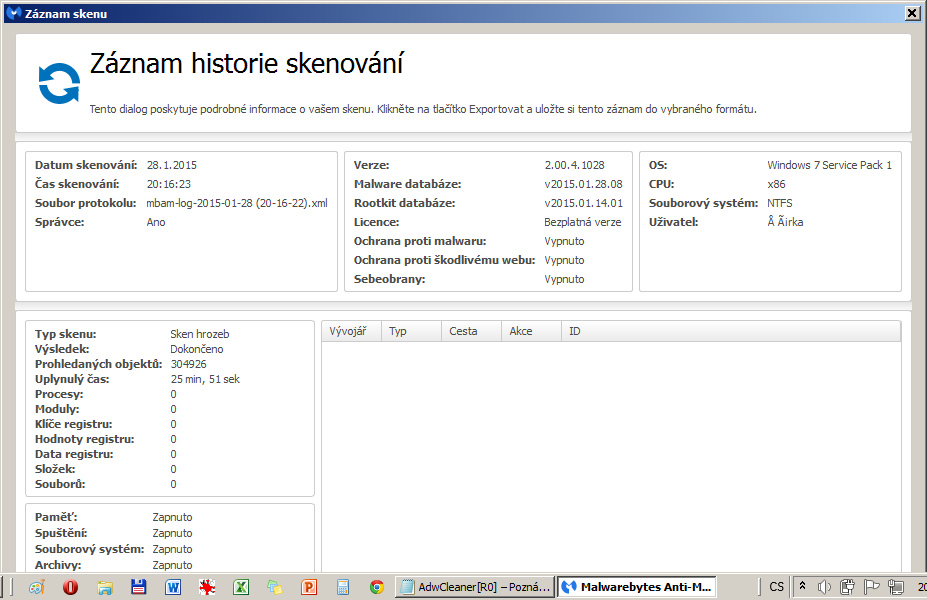Click the Sebeobrany value Vypnuto
Image resolution: width=927 pixels, height=600 pixels.
tap(564, 279)
